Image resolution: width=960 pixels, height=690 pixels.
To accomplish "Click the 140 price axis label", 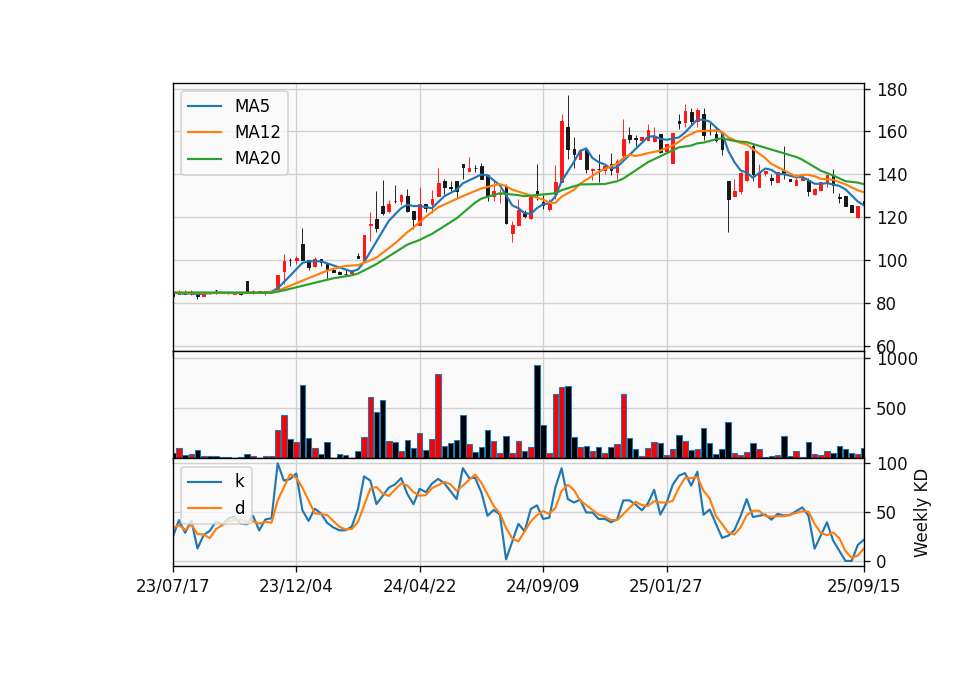I will (x=892, y=175).
